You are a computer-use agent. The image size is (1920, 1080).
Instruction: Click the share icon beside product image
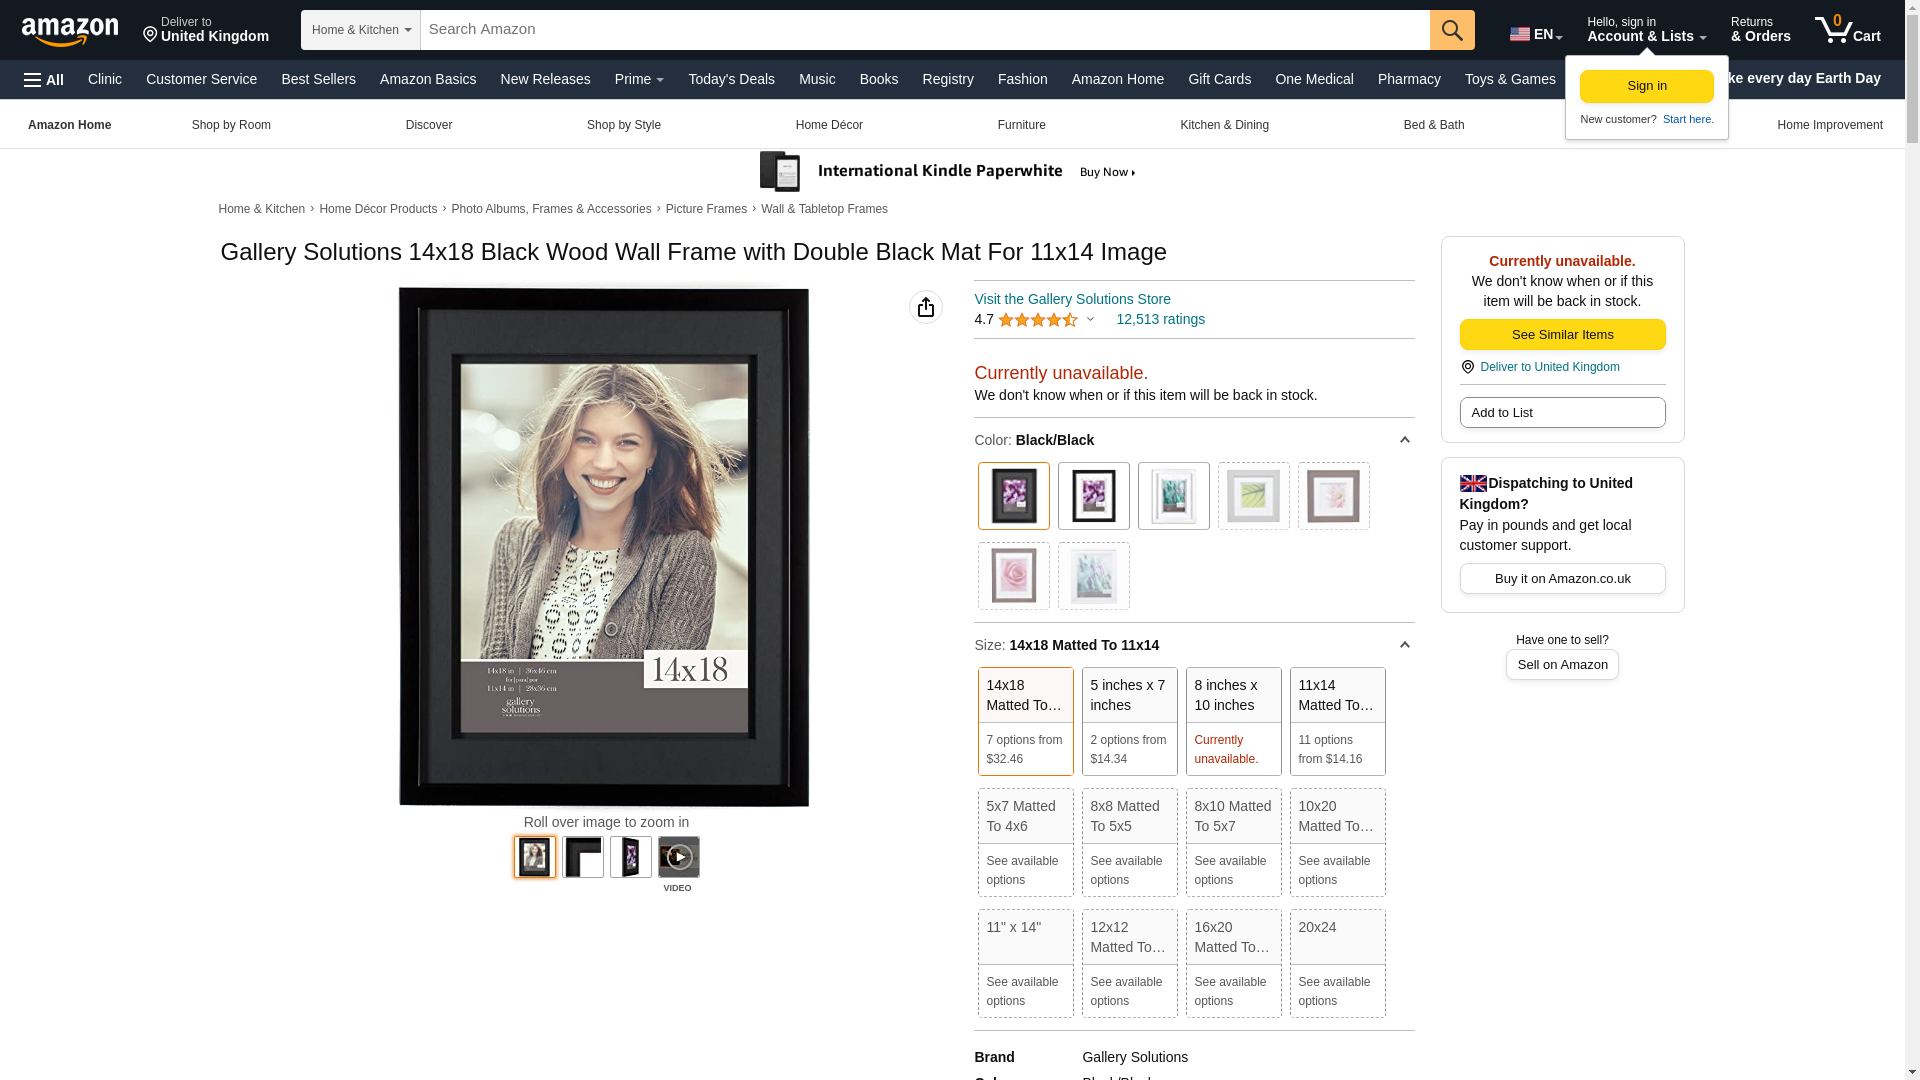925,307
